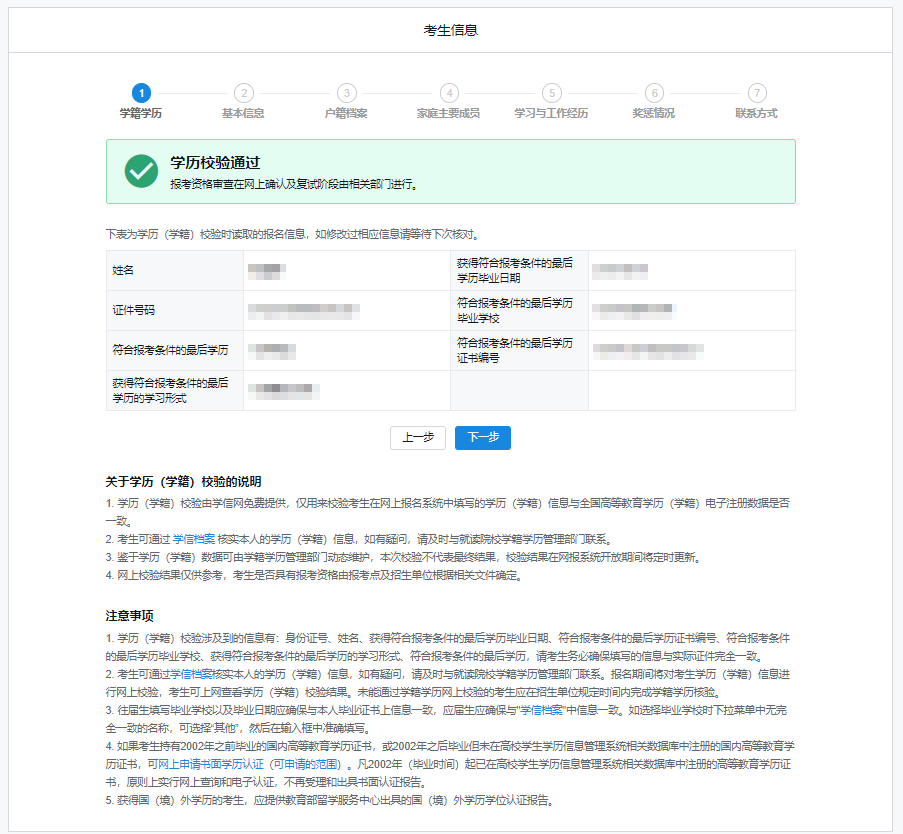Open 学信档案 link in the 校验说明 section
The width and height of the screenshot is (903, 834).
click(193, 540)
